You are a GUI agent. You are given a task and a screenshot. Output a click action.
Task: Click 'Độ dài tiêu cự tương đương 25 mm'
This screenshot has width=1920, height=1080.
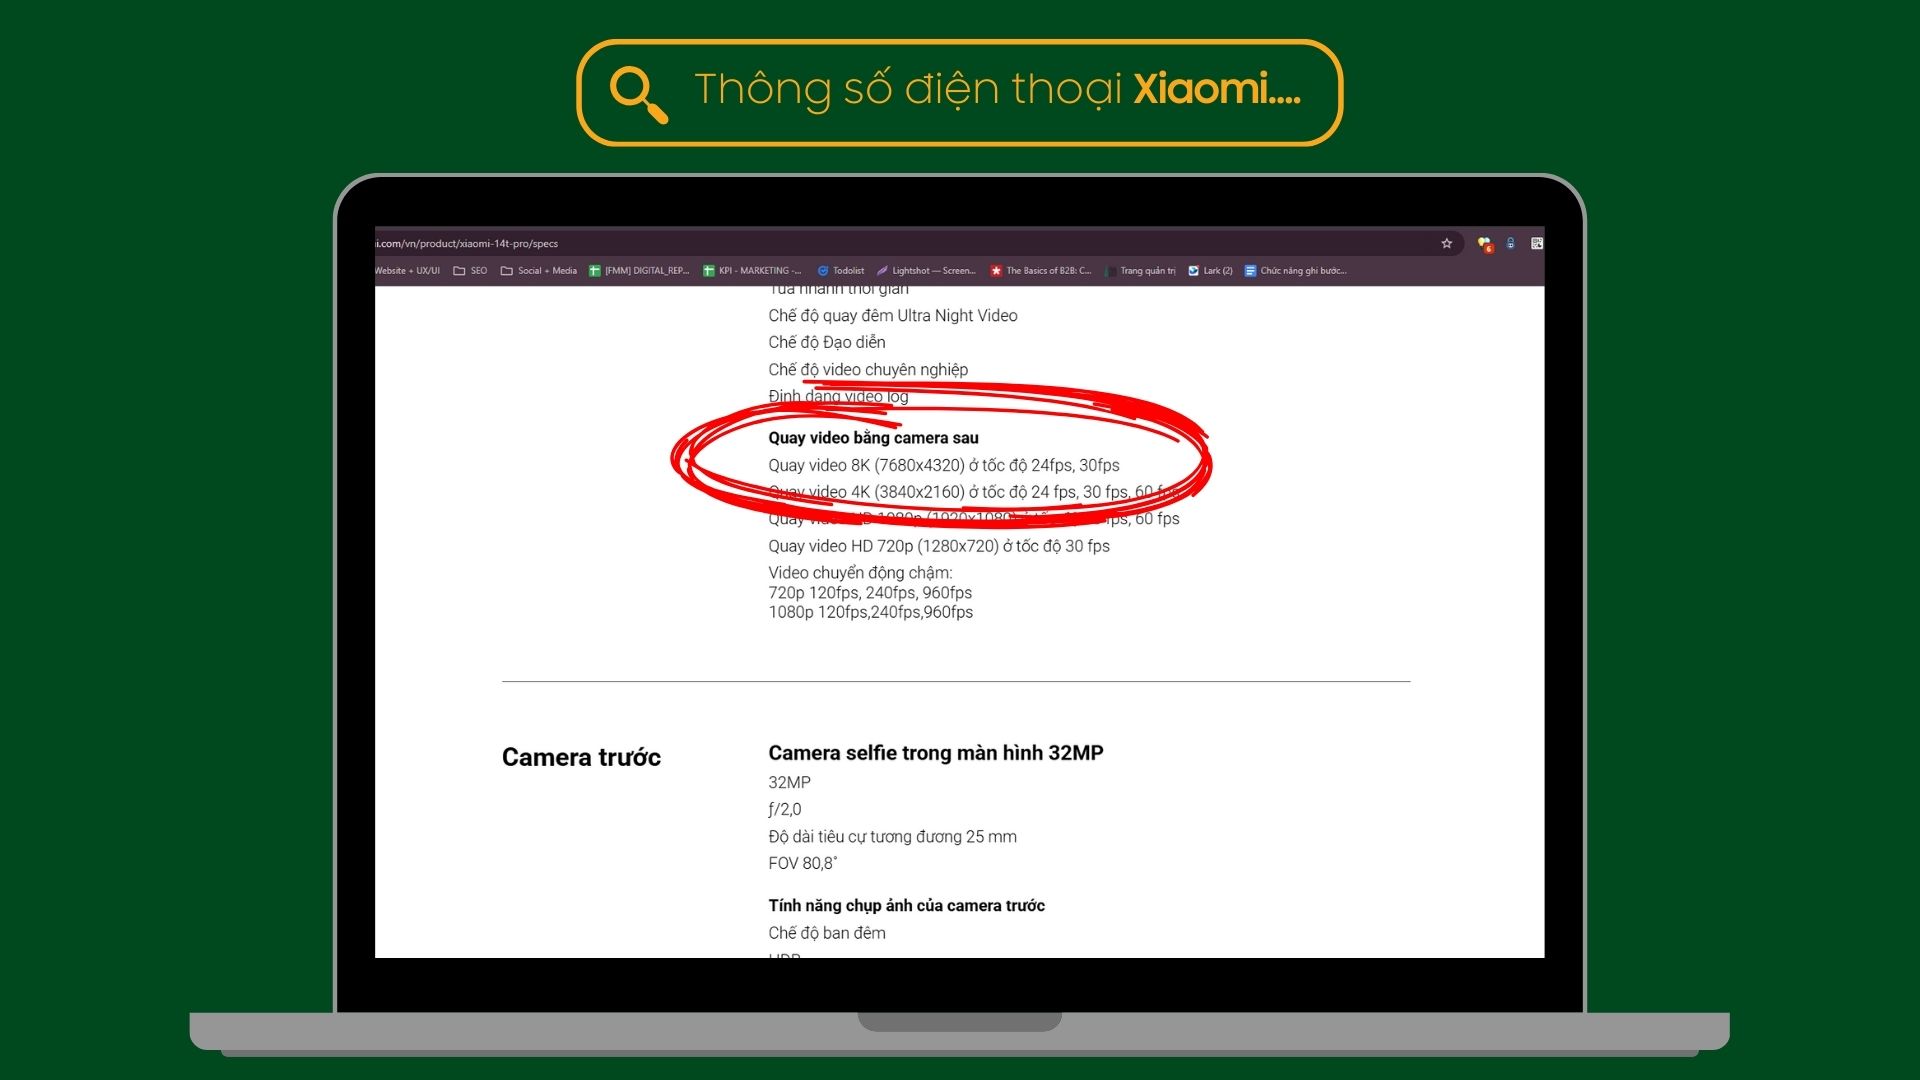coord(892,836)
